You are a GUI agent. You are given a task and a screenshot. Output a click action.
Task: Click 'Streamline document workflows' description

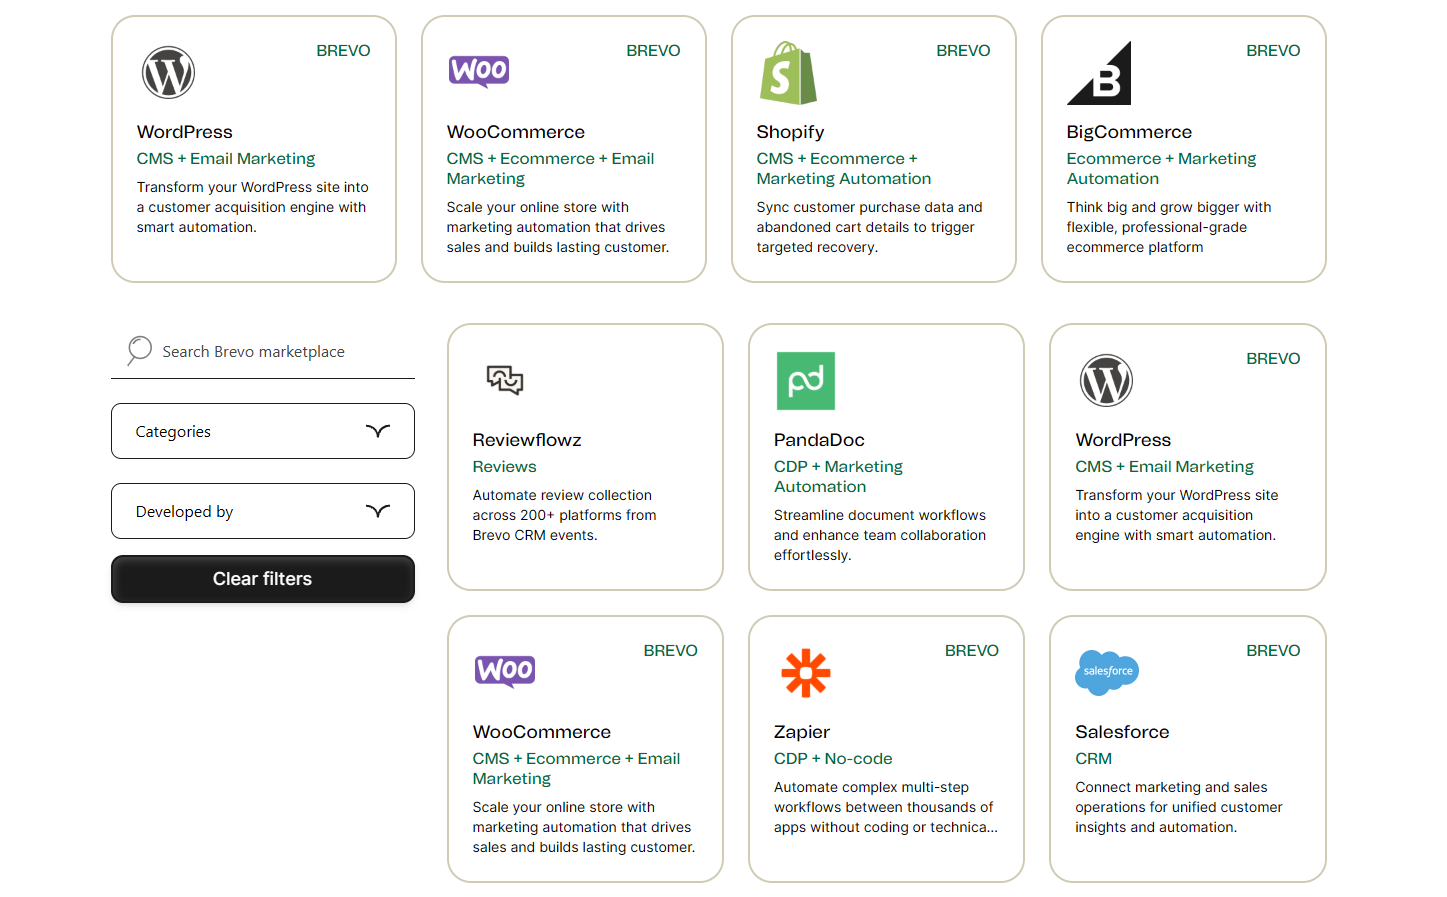(x=880, y=535)
